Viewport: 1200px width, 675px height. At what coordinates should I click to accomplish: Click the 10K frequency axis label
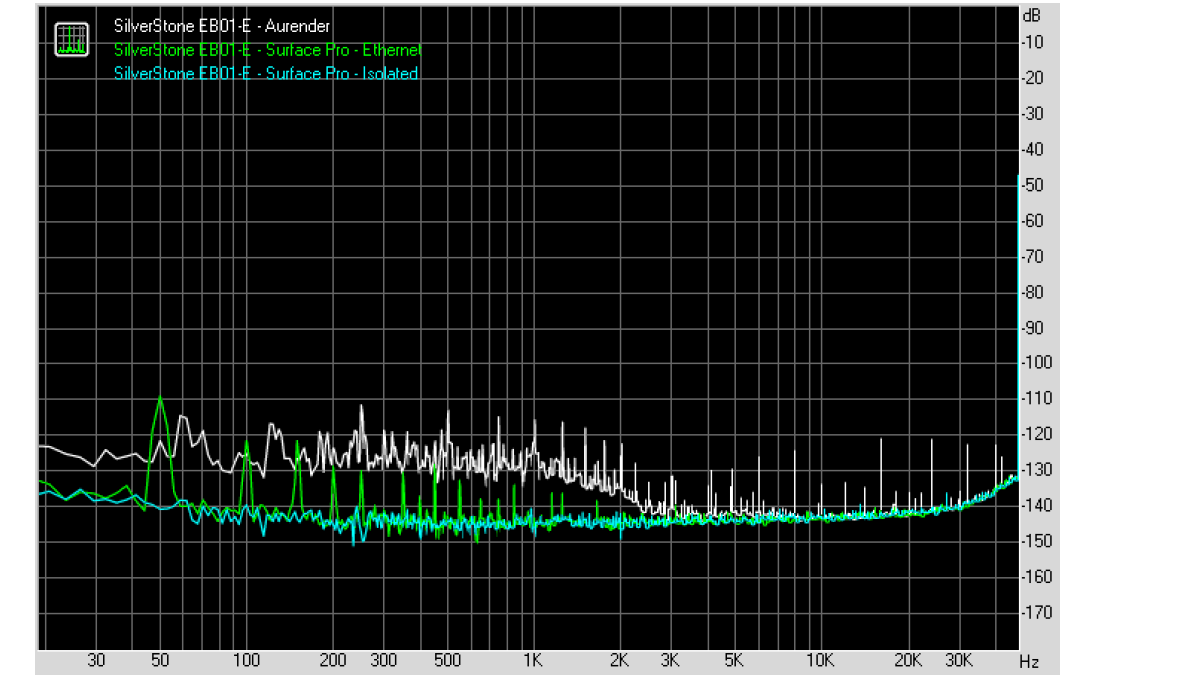point(821,661)
